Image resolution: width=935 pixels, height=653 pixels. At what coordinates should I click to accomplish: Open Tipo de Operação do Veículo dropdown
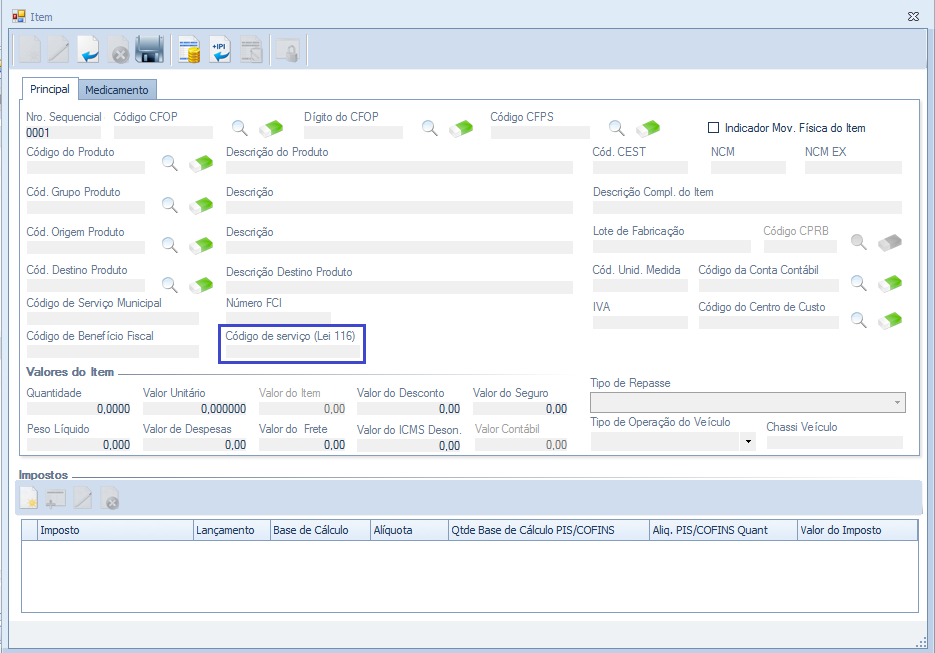pos(747,441)
